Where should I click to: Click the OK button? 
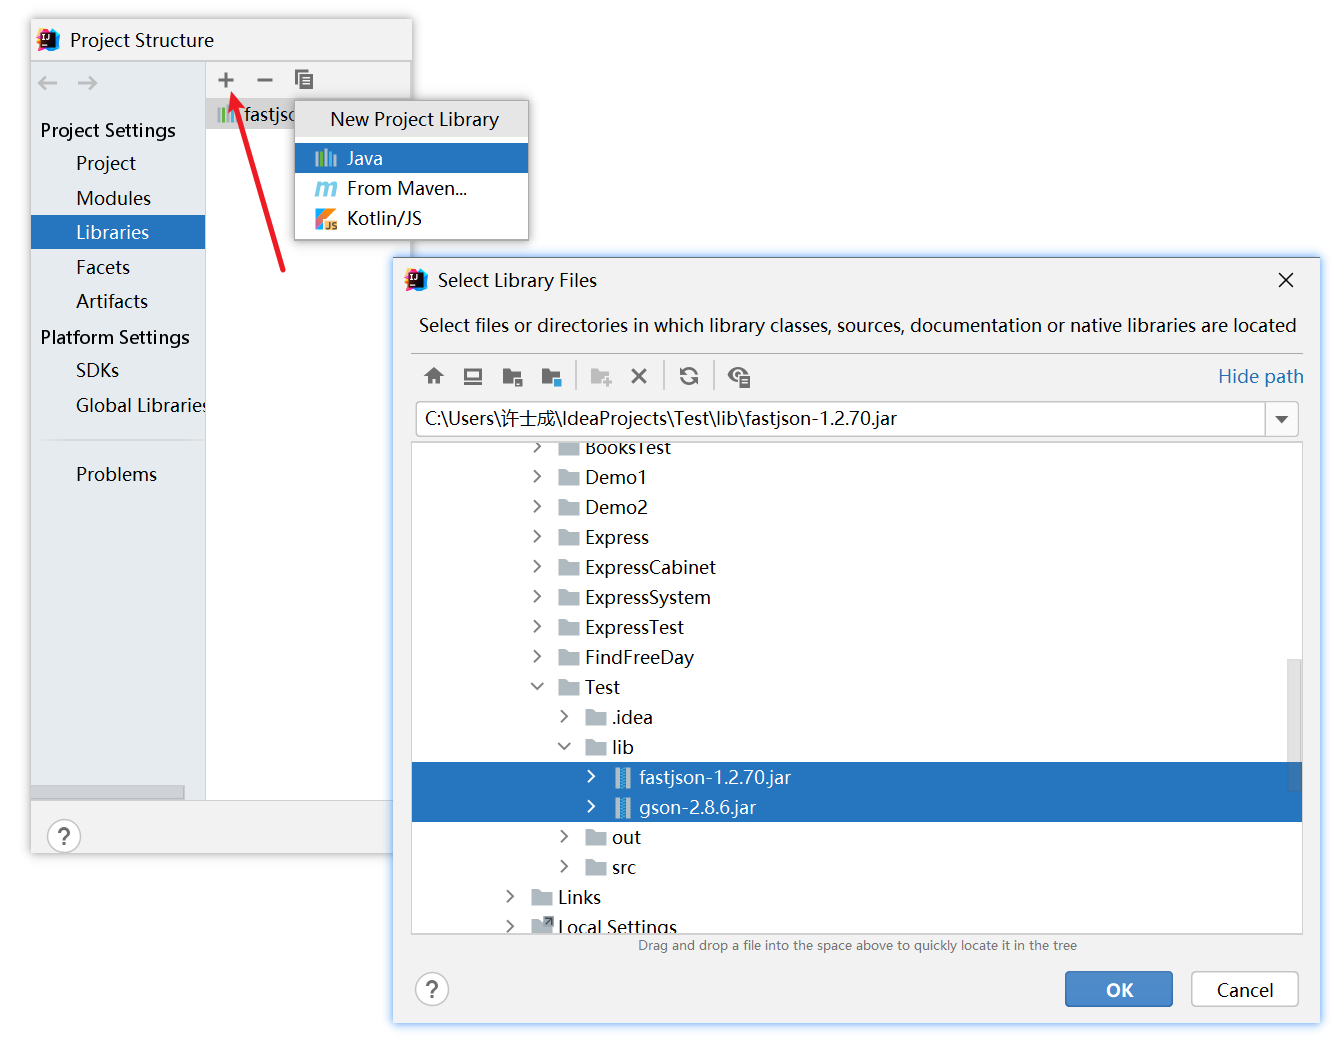click(1119, 989)
